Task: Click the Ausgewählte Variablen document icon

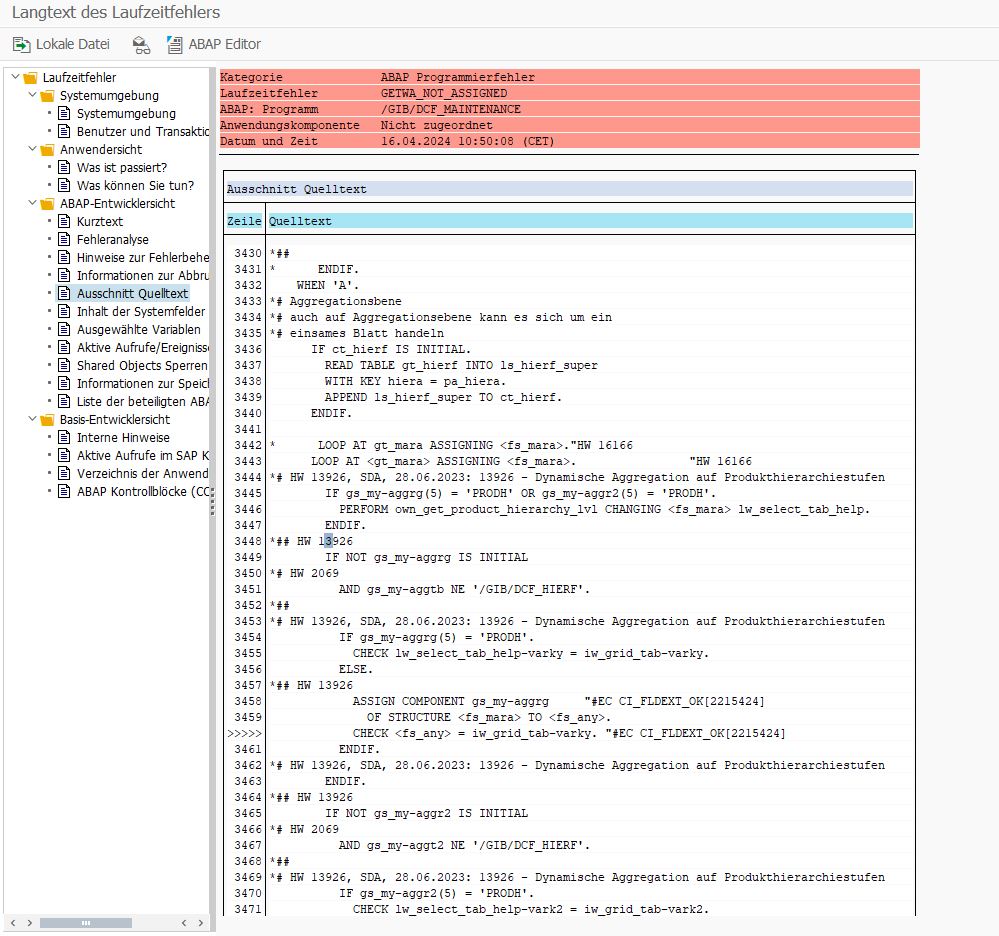Action: pos(64,329)
